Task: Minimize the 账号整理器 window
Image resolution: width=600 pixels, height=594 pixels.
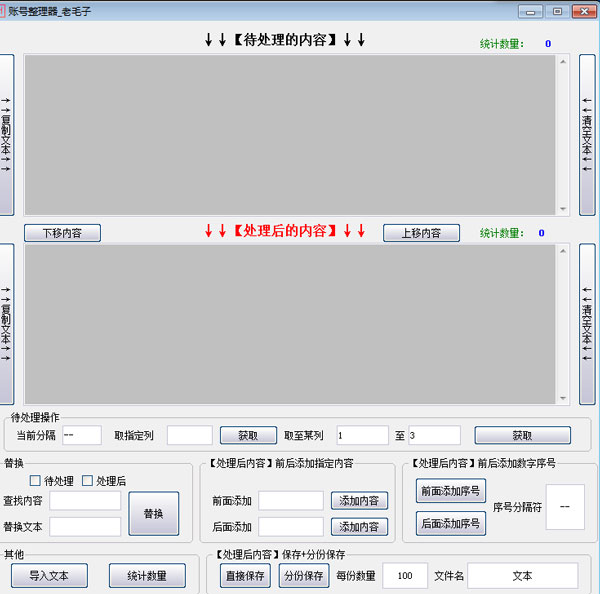Action: (530, 11)
